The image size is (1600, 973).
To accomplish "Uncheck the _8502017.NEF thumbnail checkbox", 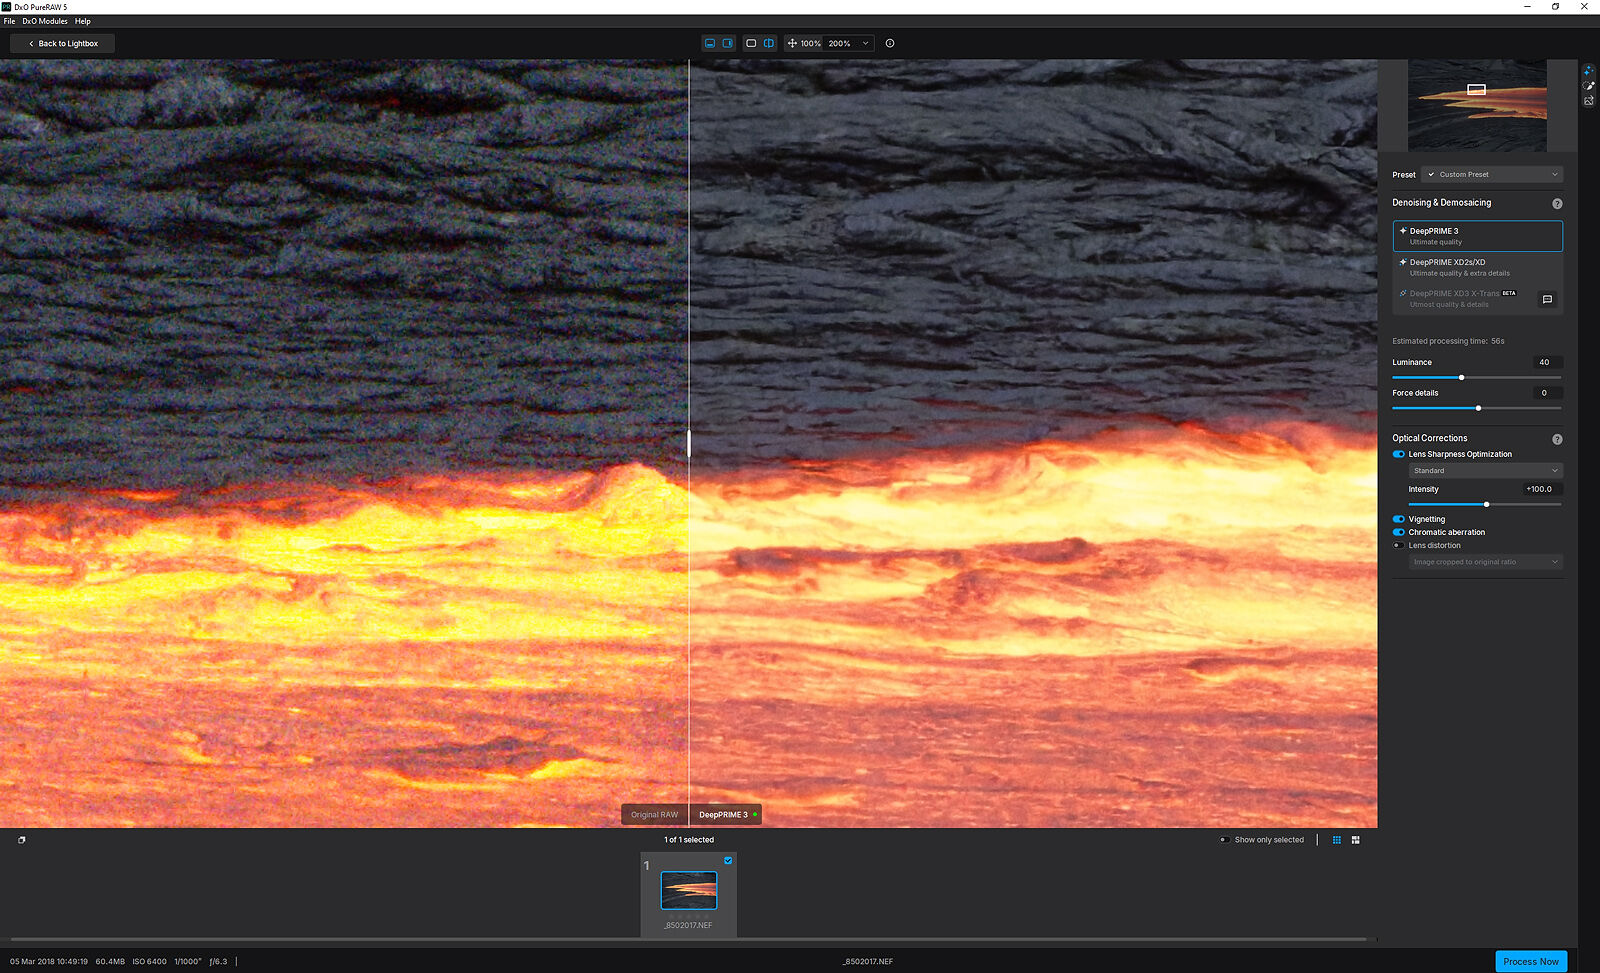I will [x=728, y=860].
